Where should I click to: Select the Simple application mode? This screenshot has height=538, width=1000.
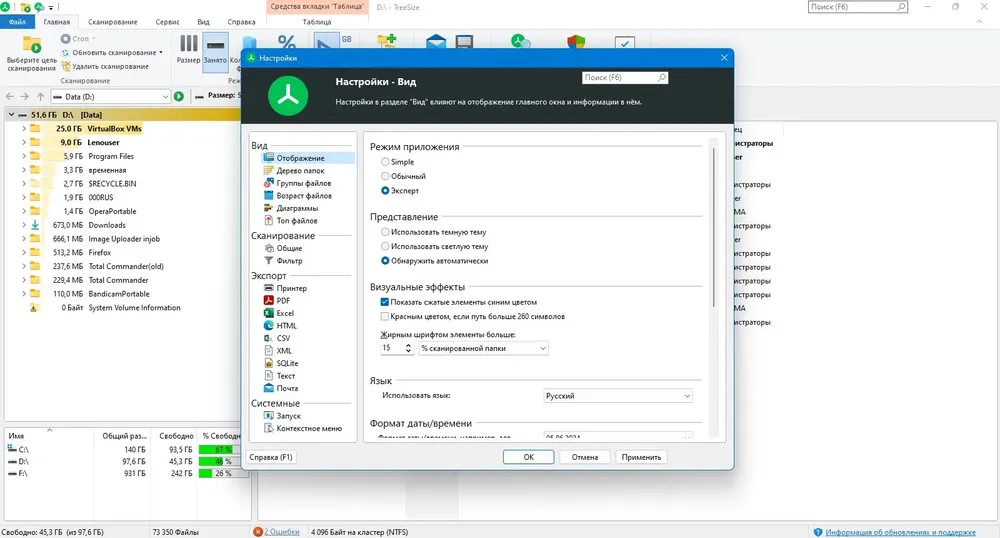[x=385, y=162]
